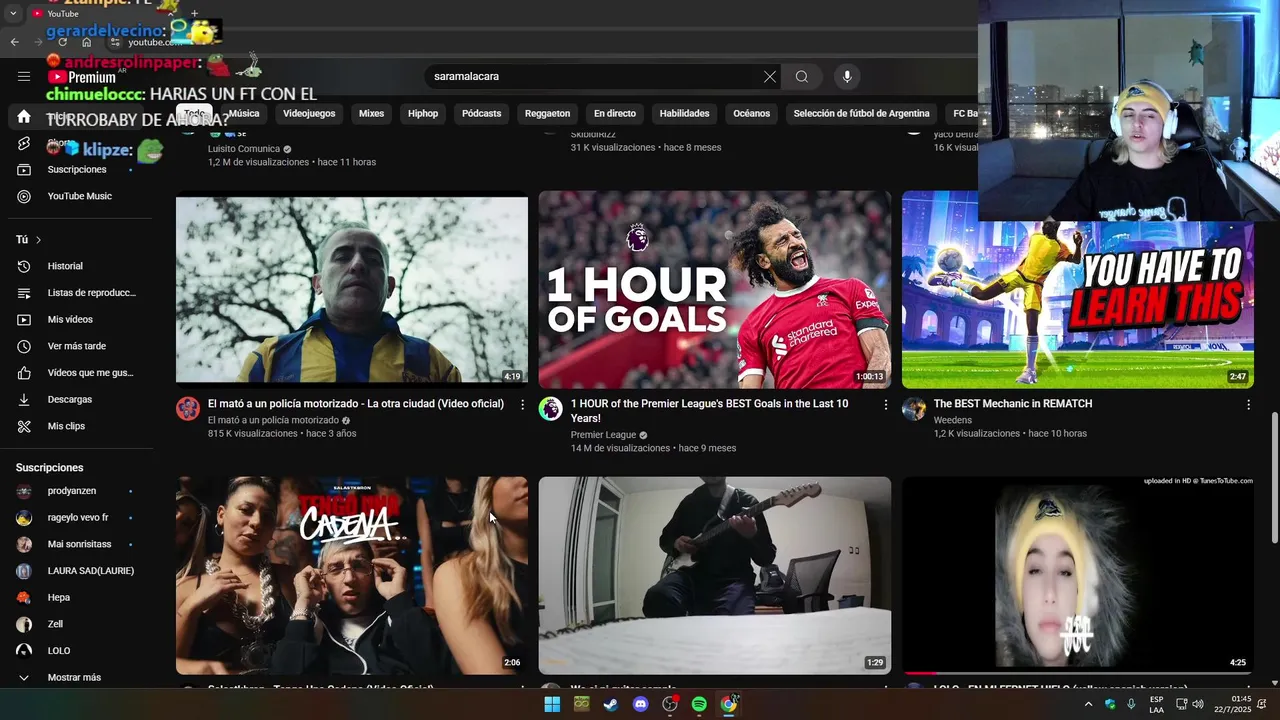This screenshot has height=720, width=1280.
Task: Open Spotify from the taskbar
Action: pos(699,704)
